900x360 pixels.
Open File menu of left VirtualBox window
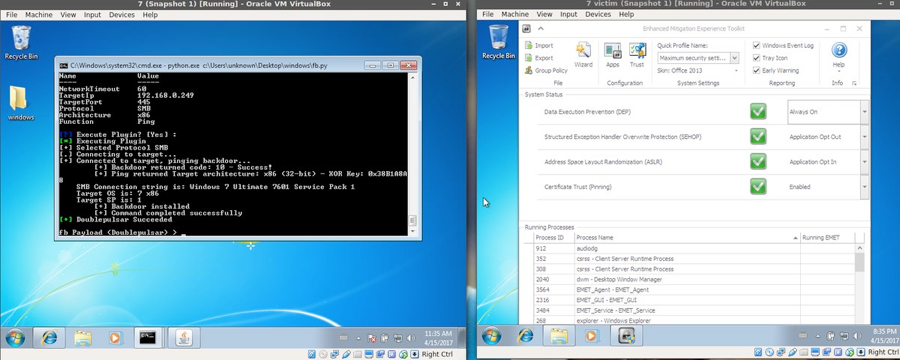click(11, 15)
